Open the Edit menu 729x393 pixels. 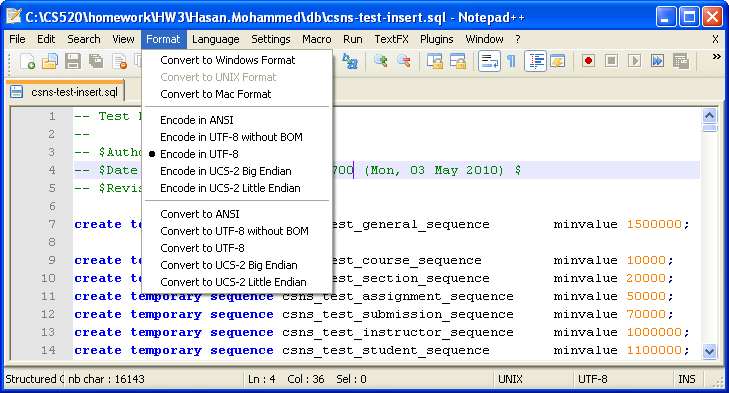[46, 39]
